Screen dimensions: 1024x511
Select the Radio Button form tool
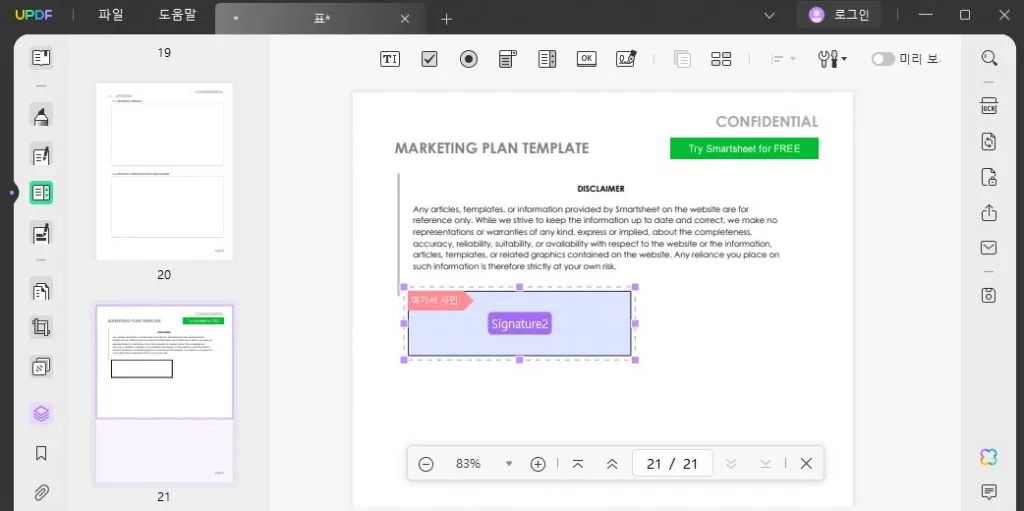468,59
